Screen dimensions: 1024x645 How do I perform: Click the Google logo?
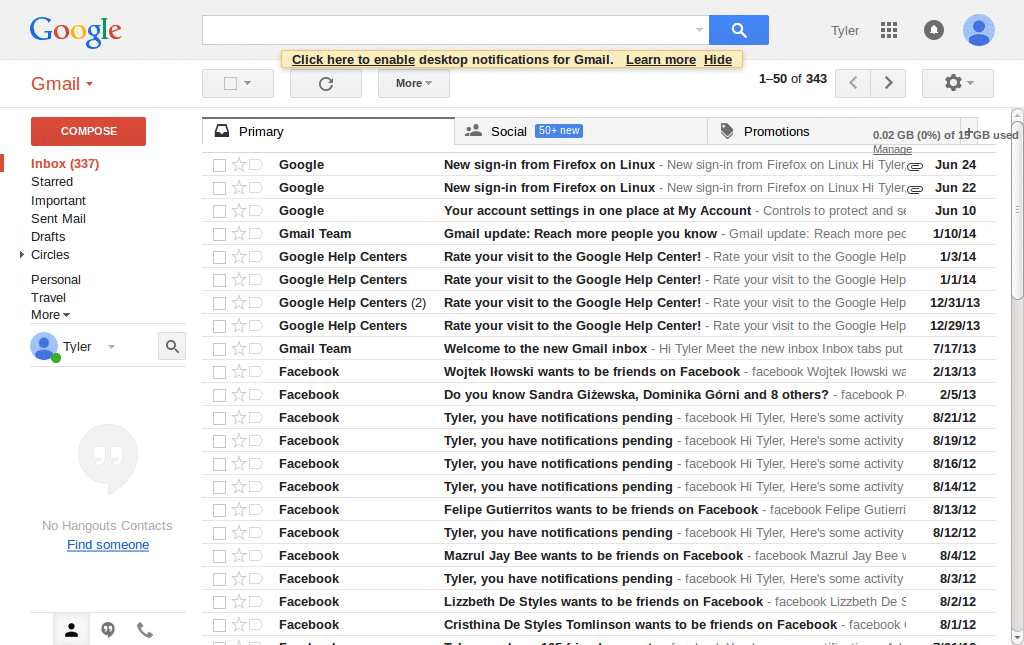(75, 31)
